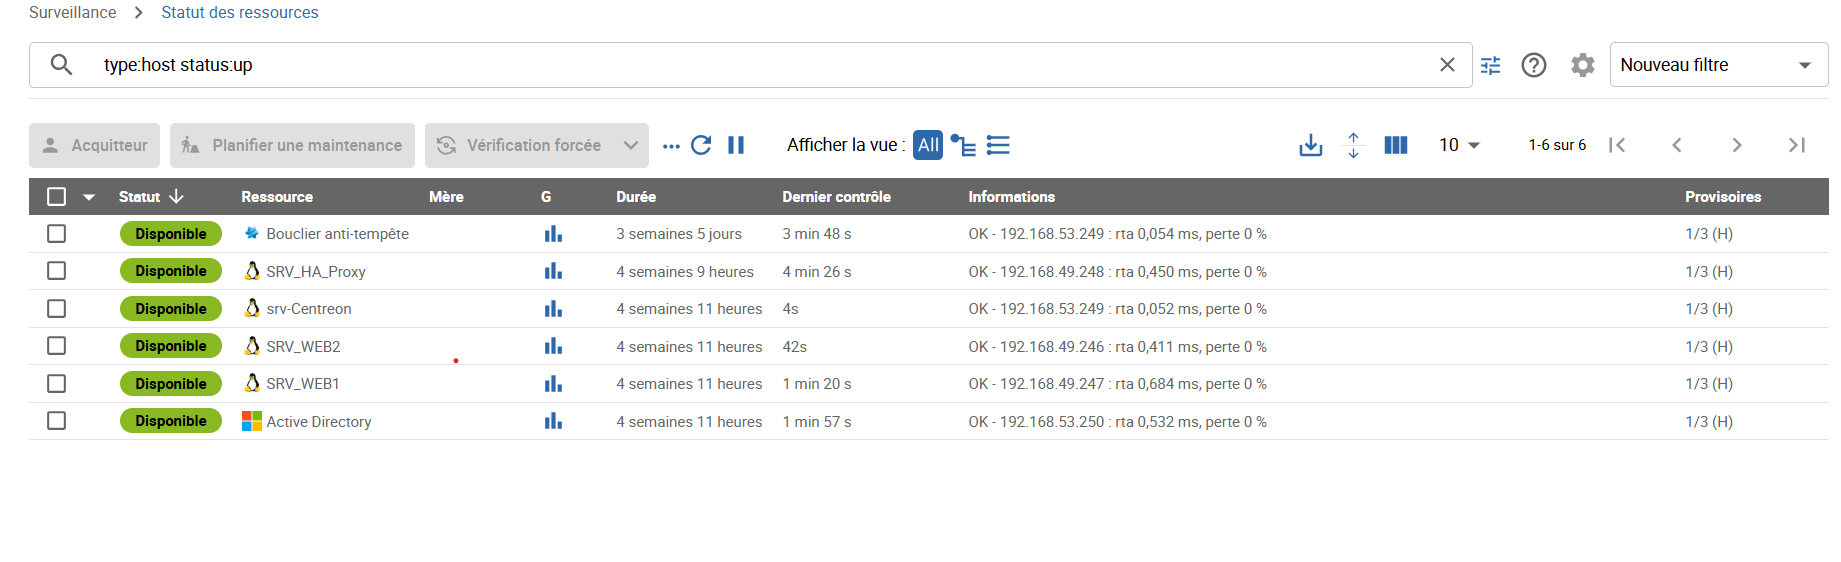Open the column selection icon
Screen dimensions: 1841x562
(1395, 145)
